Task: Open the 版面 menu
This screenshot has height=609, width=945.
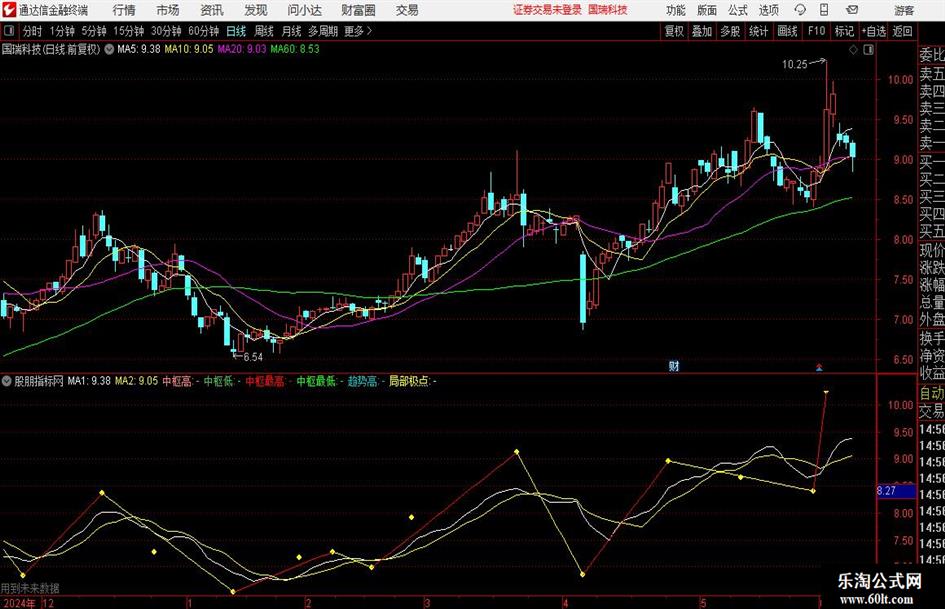Action: [707, 10]
